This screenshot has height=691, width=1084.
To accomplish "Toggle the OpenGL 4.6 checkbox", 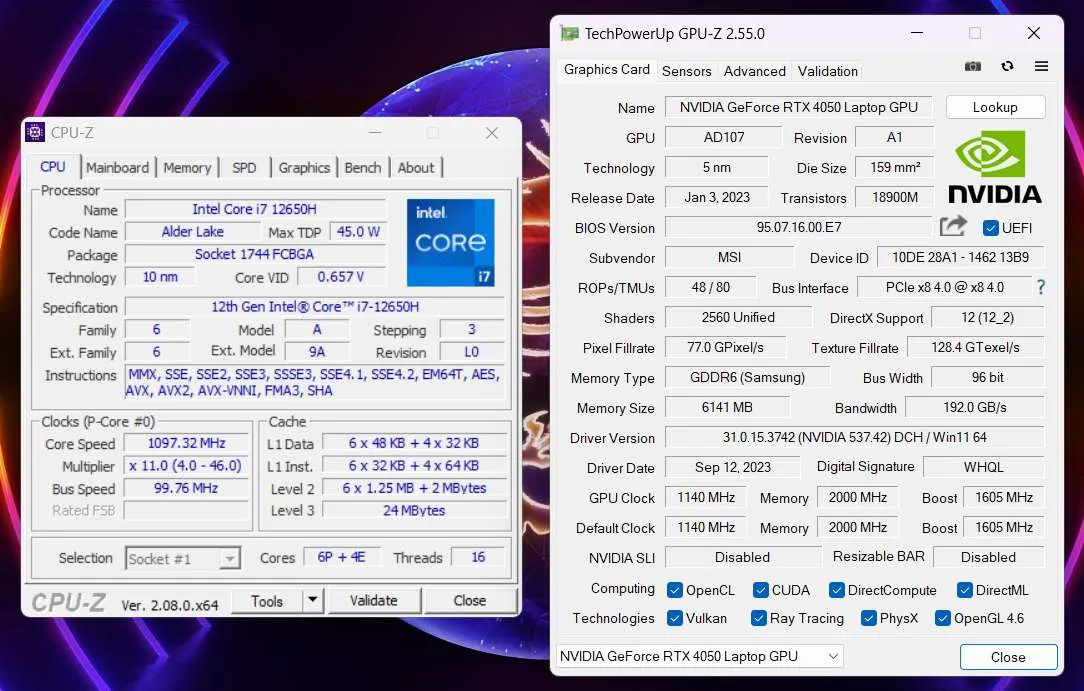I will click(x=942, y=618).
